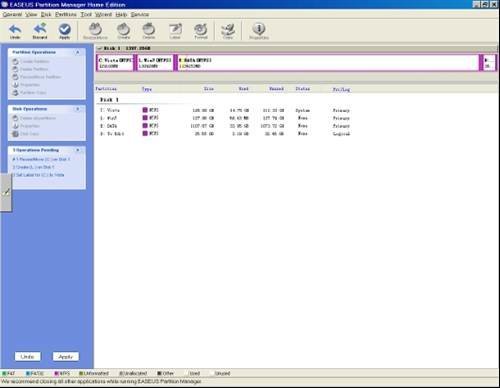Open the General menu

[x=12, y=15]
